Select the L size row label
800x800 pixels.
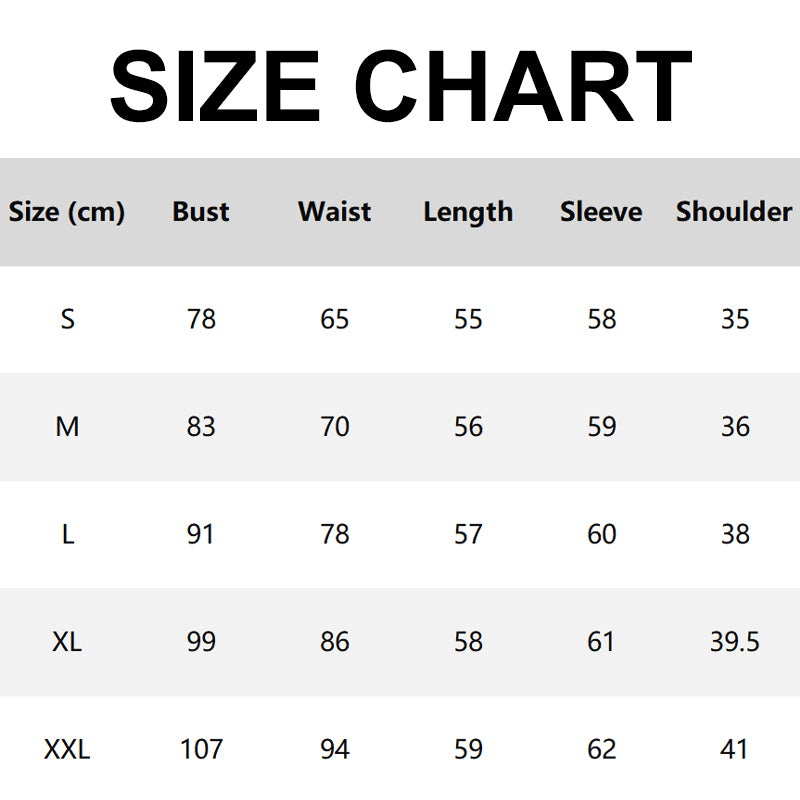pos(67,535)
